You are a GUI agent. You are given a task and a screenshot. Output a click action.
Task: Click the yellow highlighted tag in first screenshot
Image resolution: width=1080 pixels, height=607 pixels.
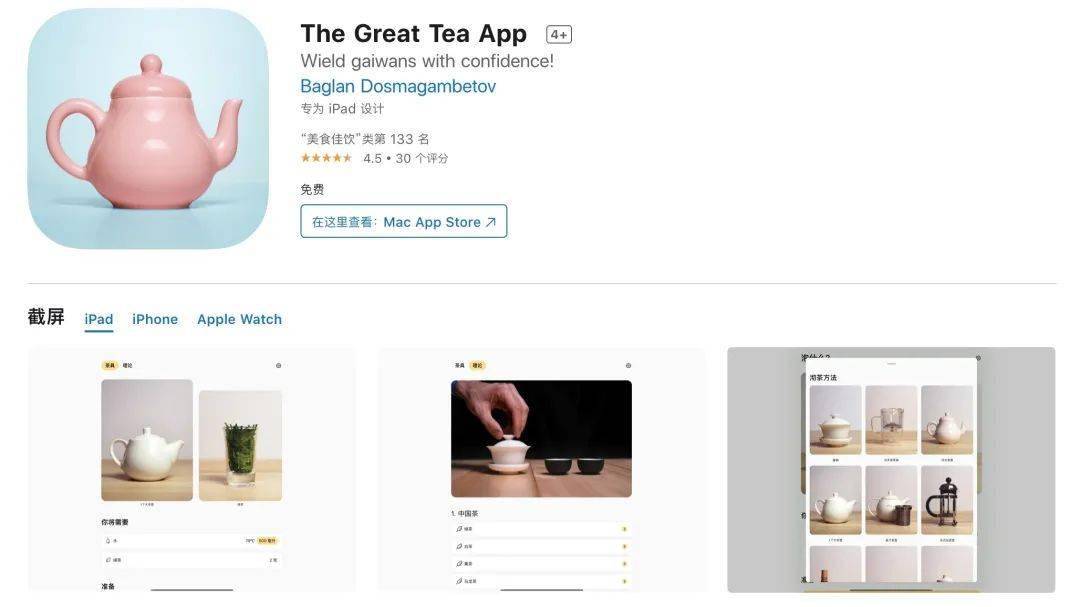point(110,366)
